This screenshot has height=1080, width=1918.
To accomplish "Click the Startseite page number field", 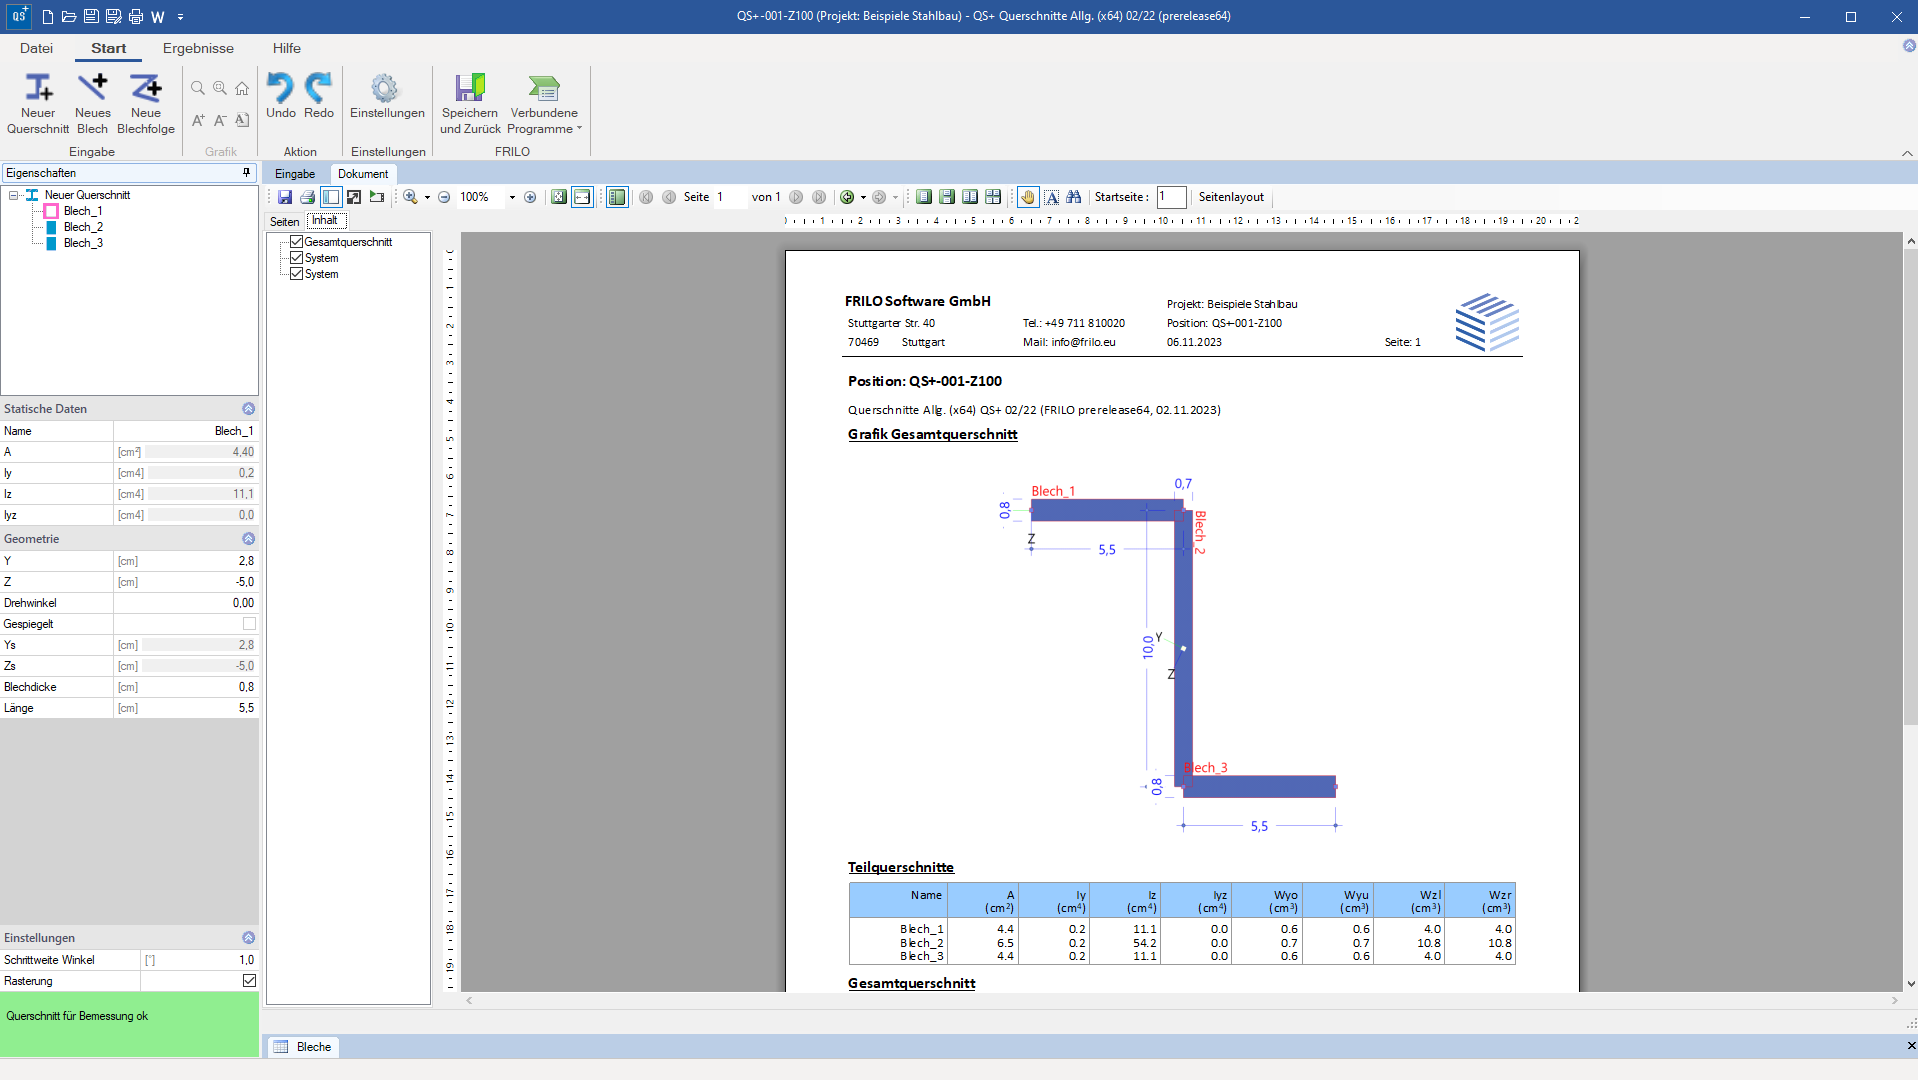I will (1171, 197).
